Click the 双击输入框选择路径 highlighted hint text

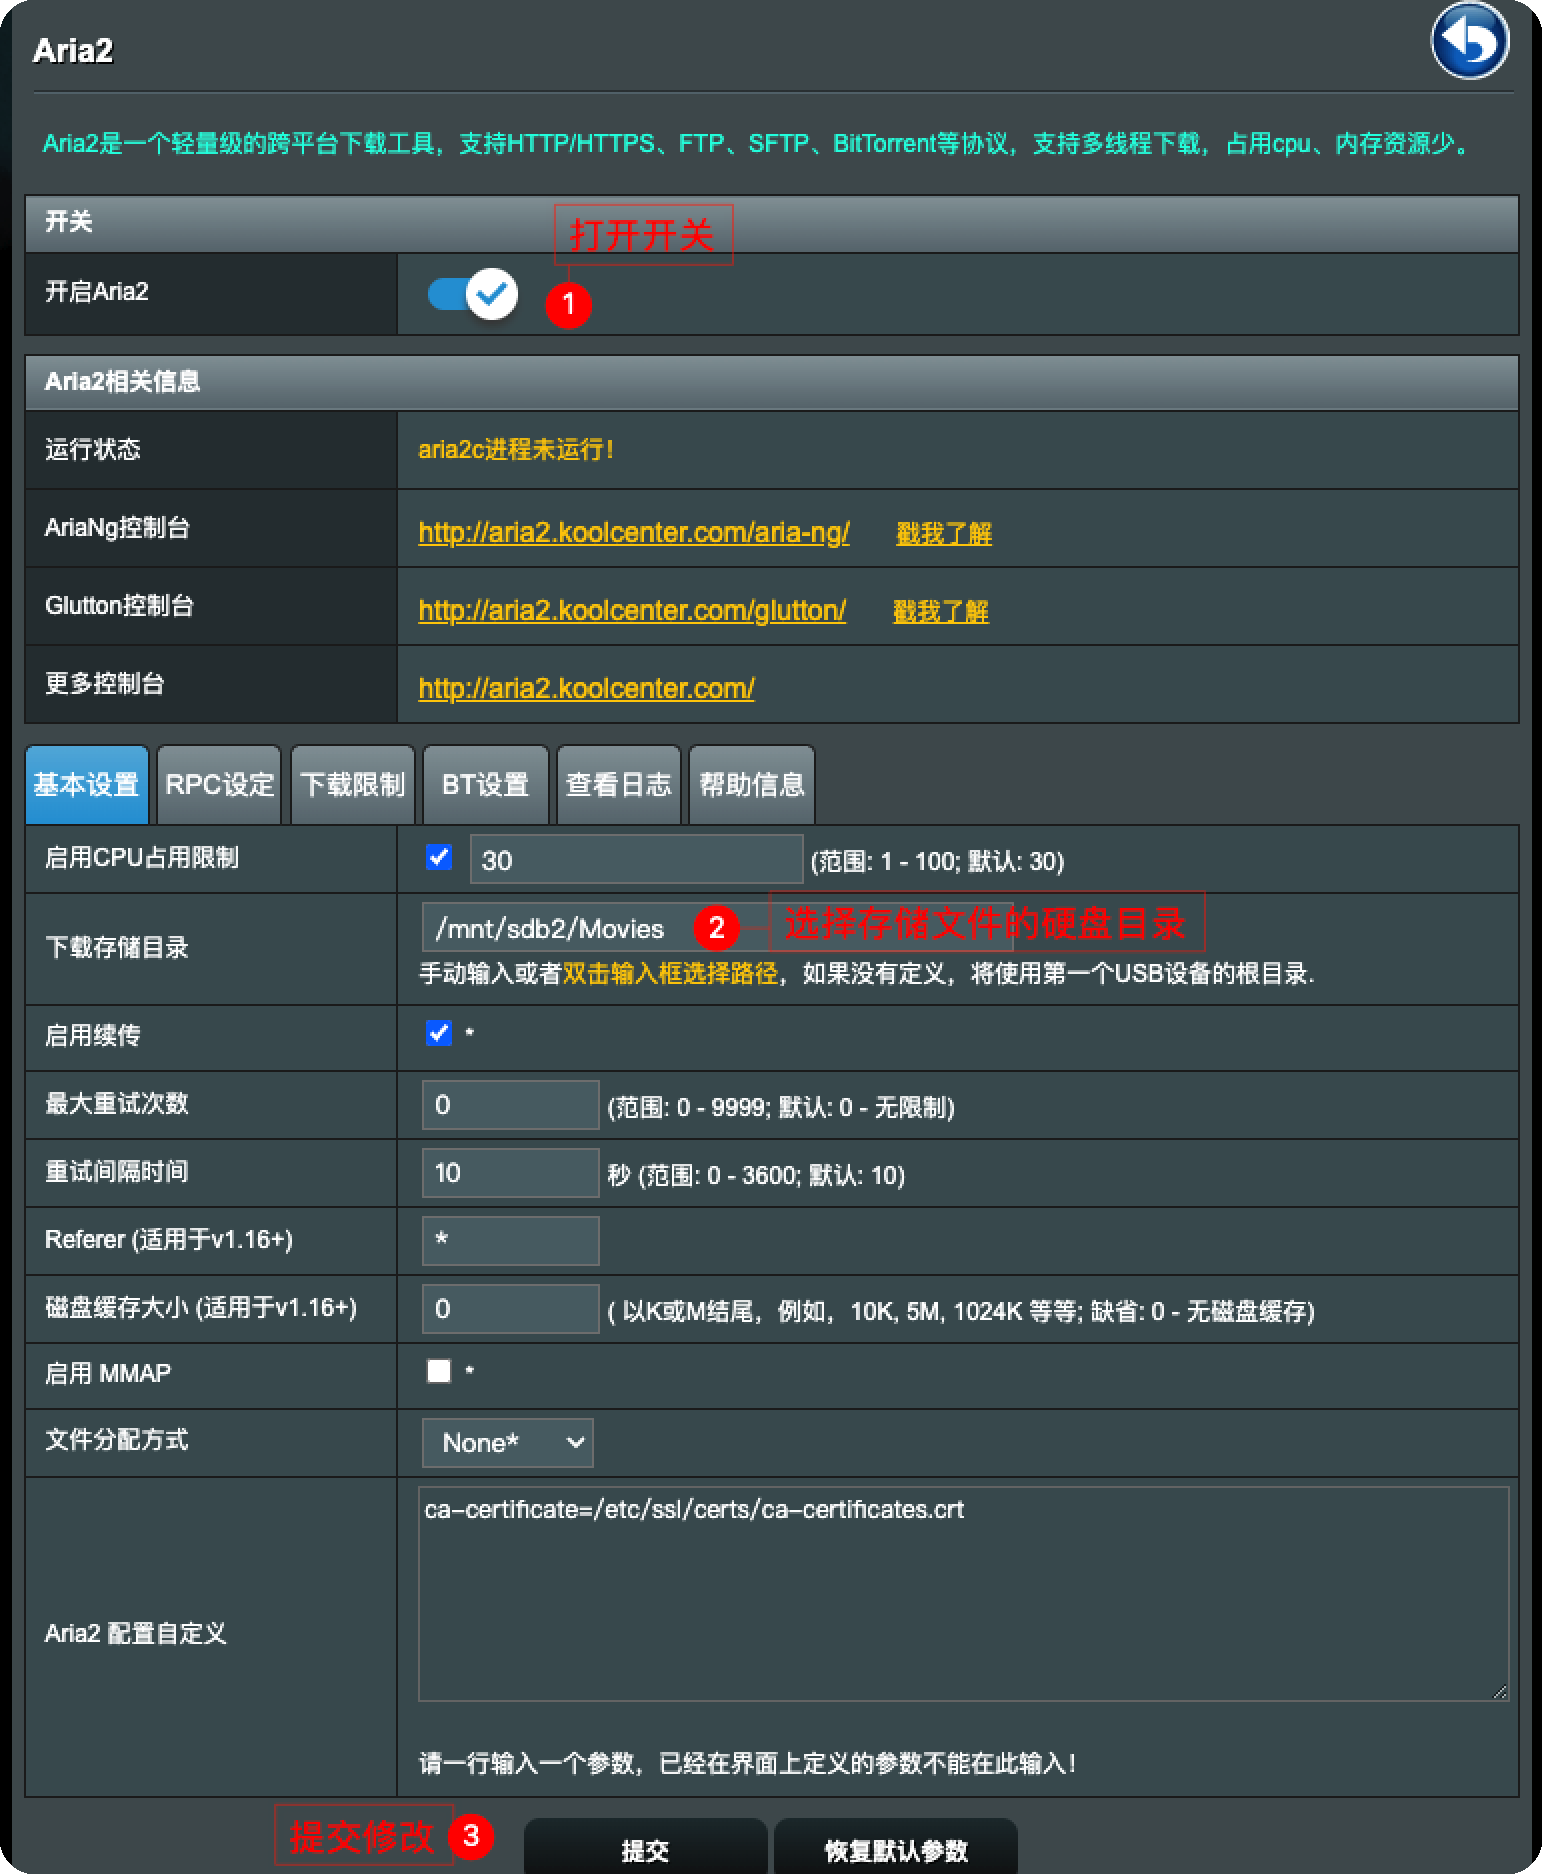(669, 974)
